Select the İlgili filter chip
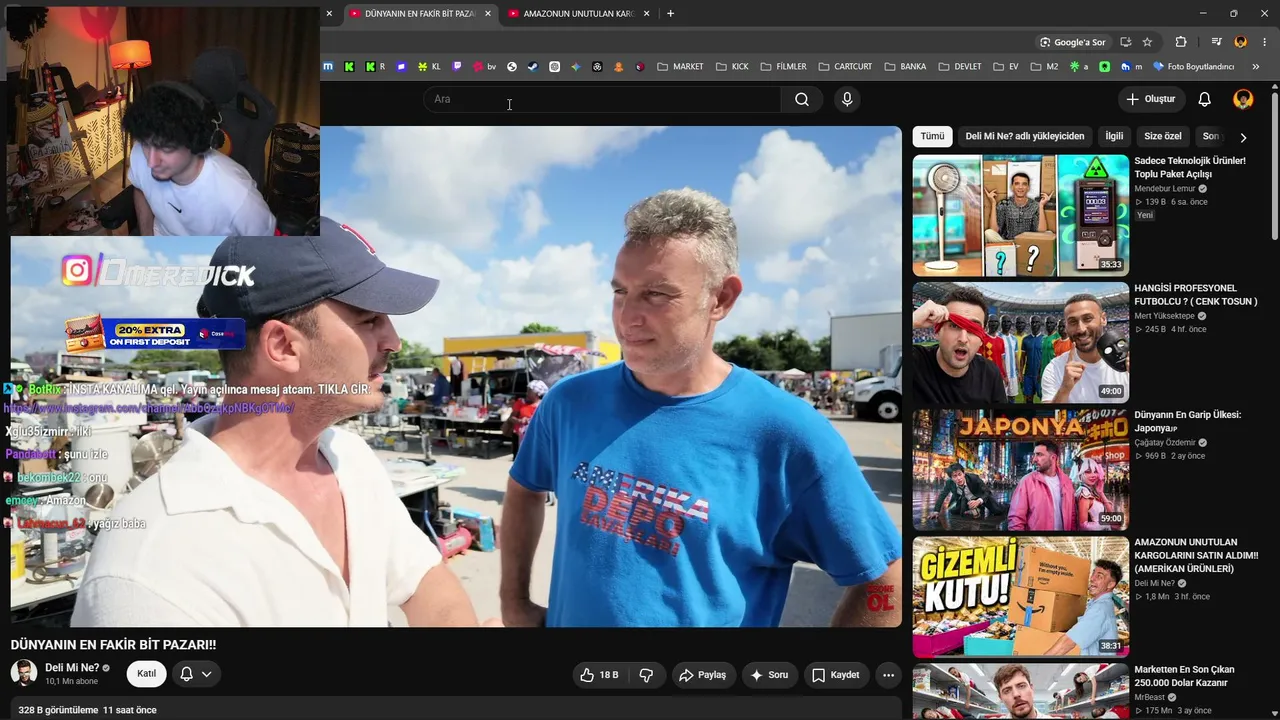This screenshot has height=720, width=1280. [1114, 136]
